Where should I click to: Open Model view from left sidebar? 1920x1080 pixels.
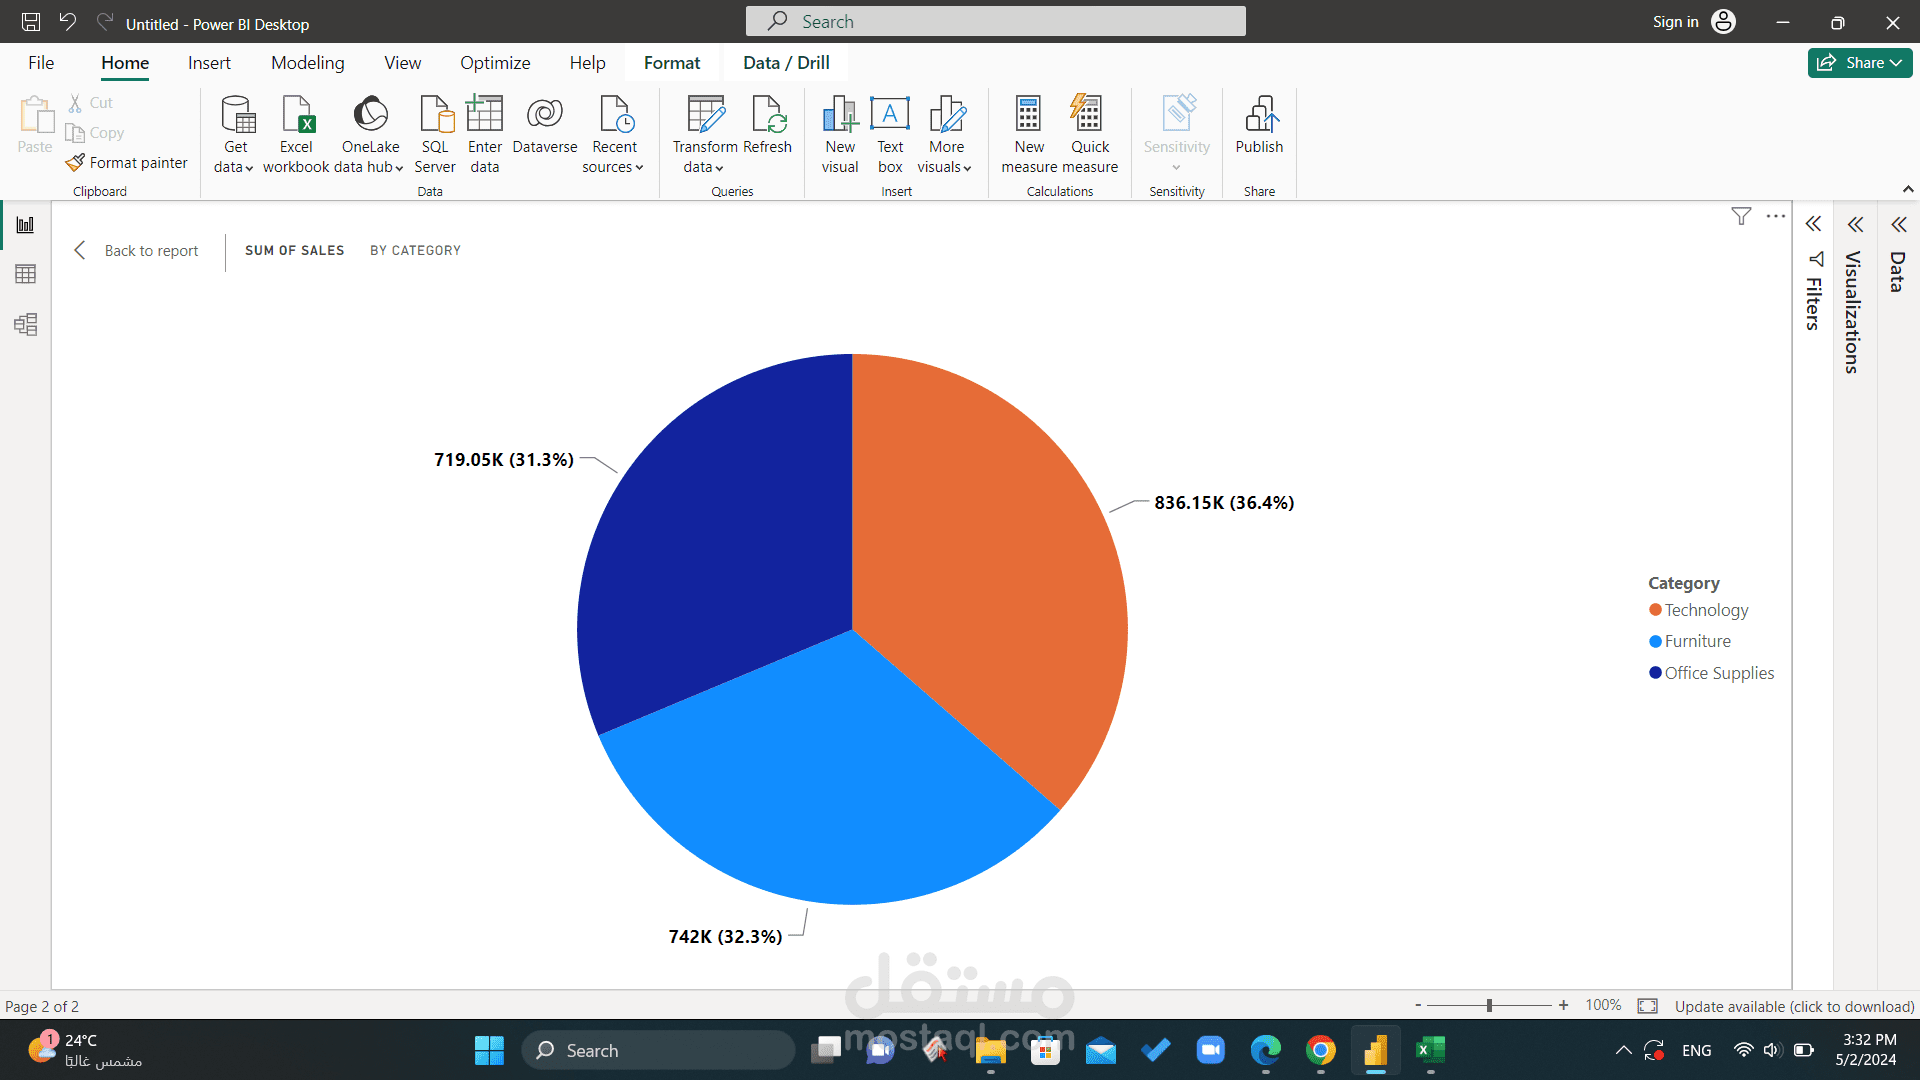click(x=26, y=324)
